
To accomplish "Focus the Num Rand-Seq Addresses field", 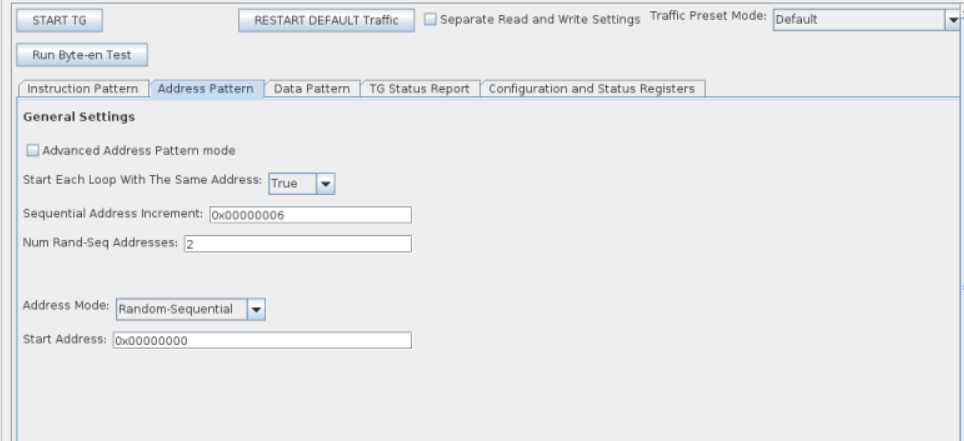I will tap(297, 244).
